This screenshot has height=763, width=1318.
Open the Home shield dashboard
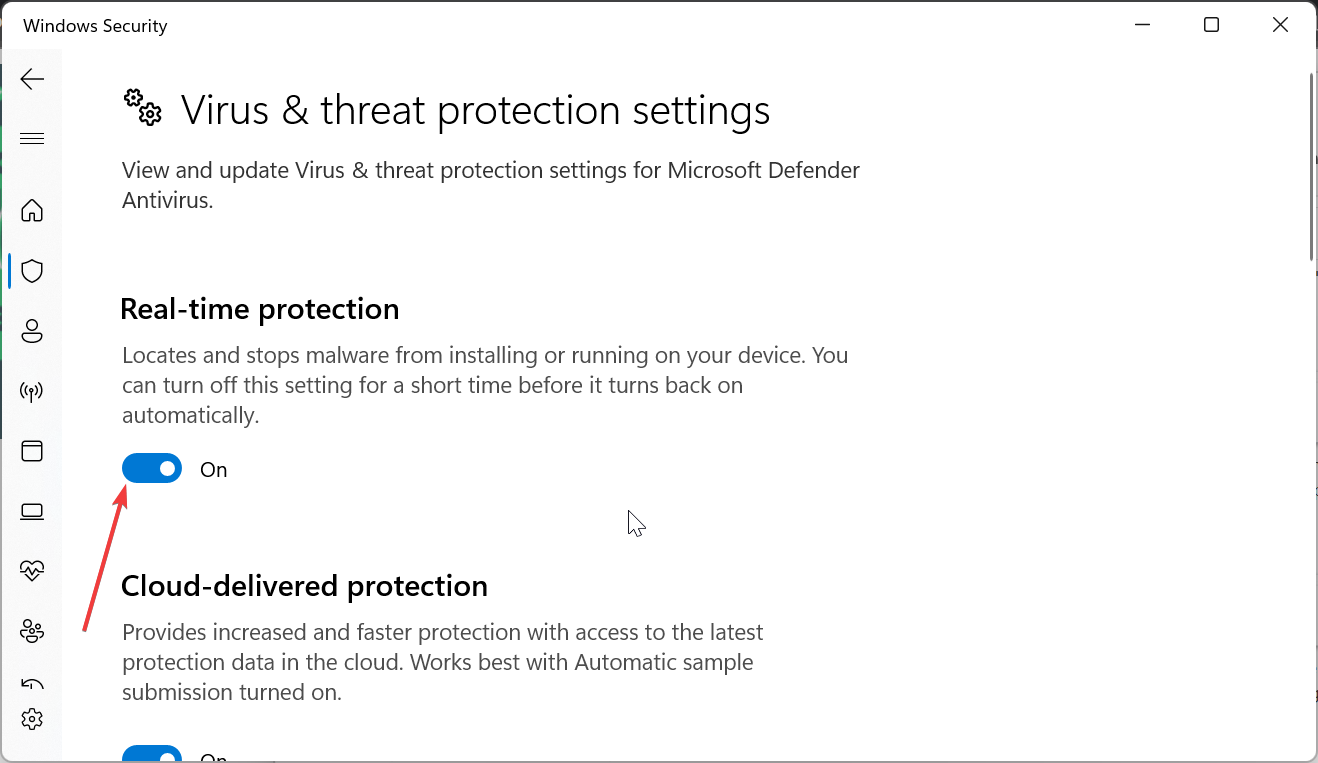click(32, 211)
